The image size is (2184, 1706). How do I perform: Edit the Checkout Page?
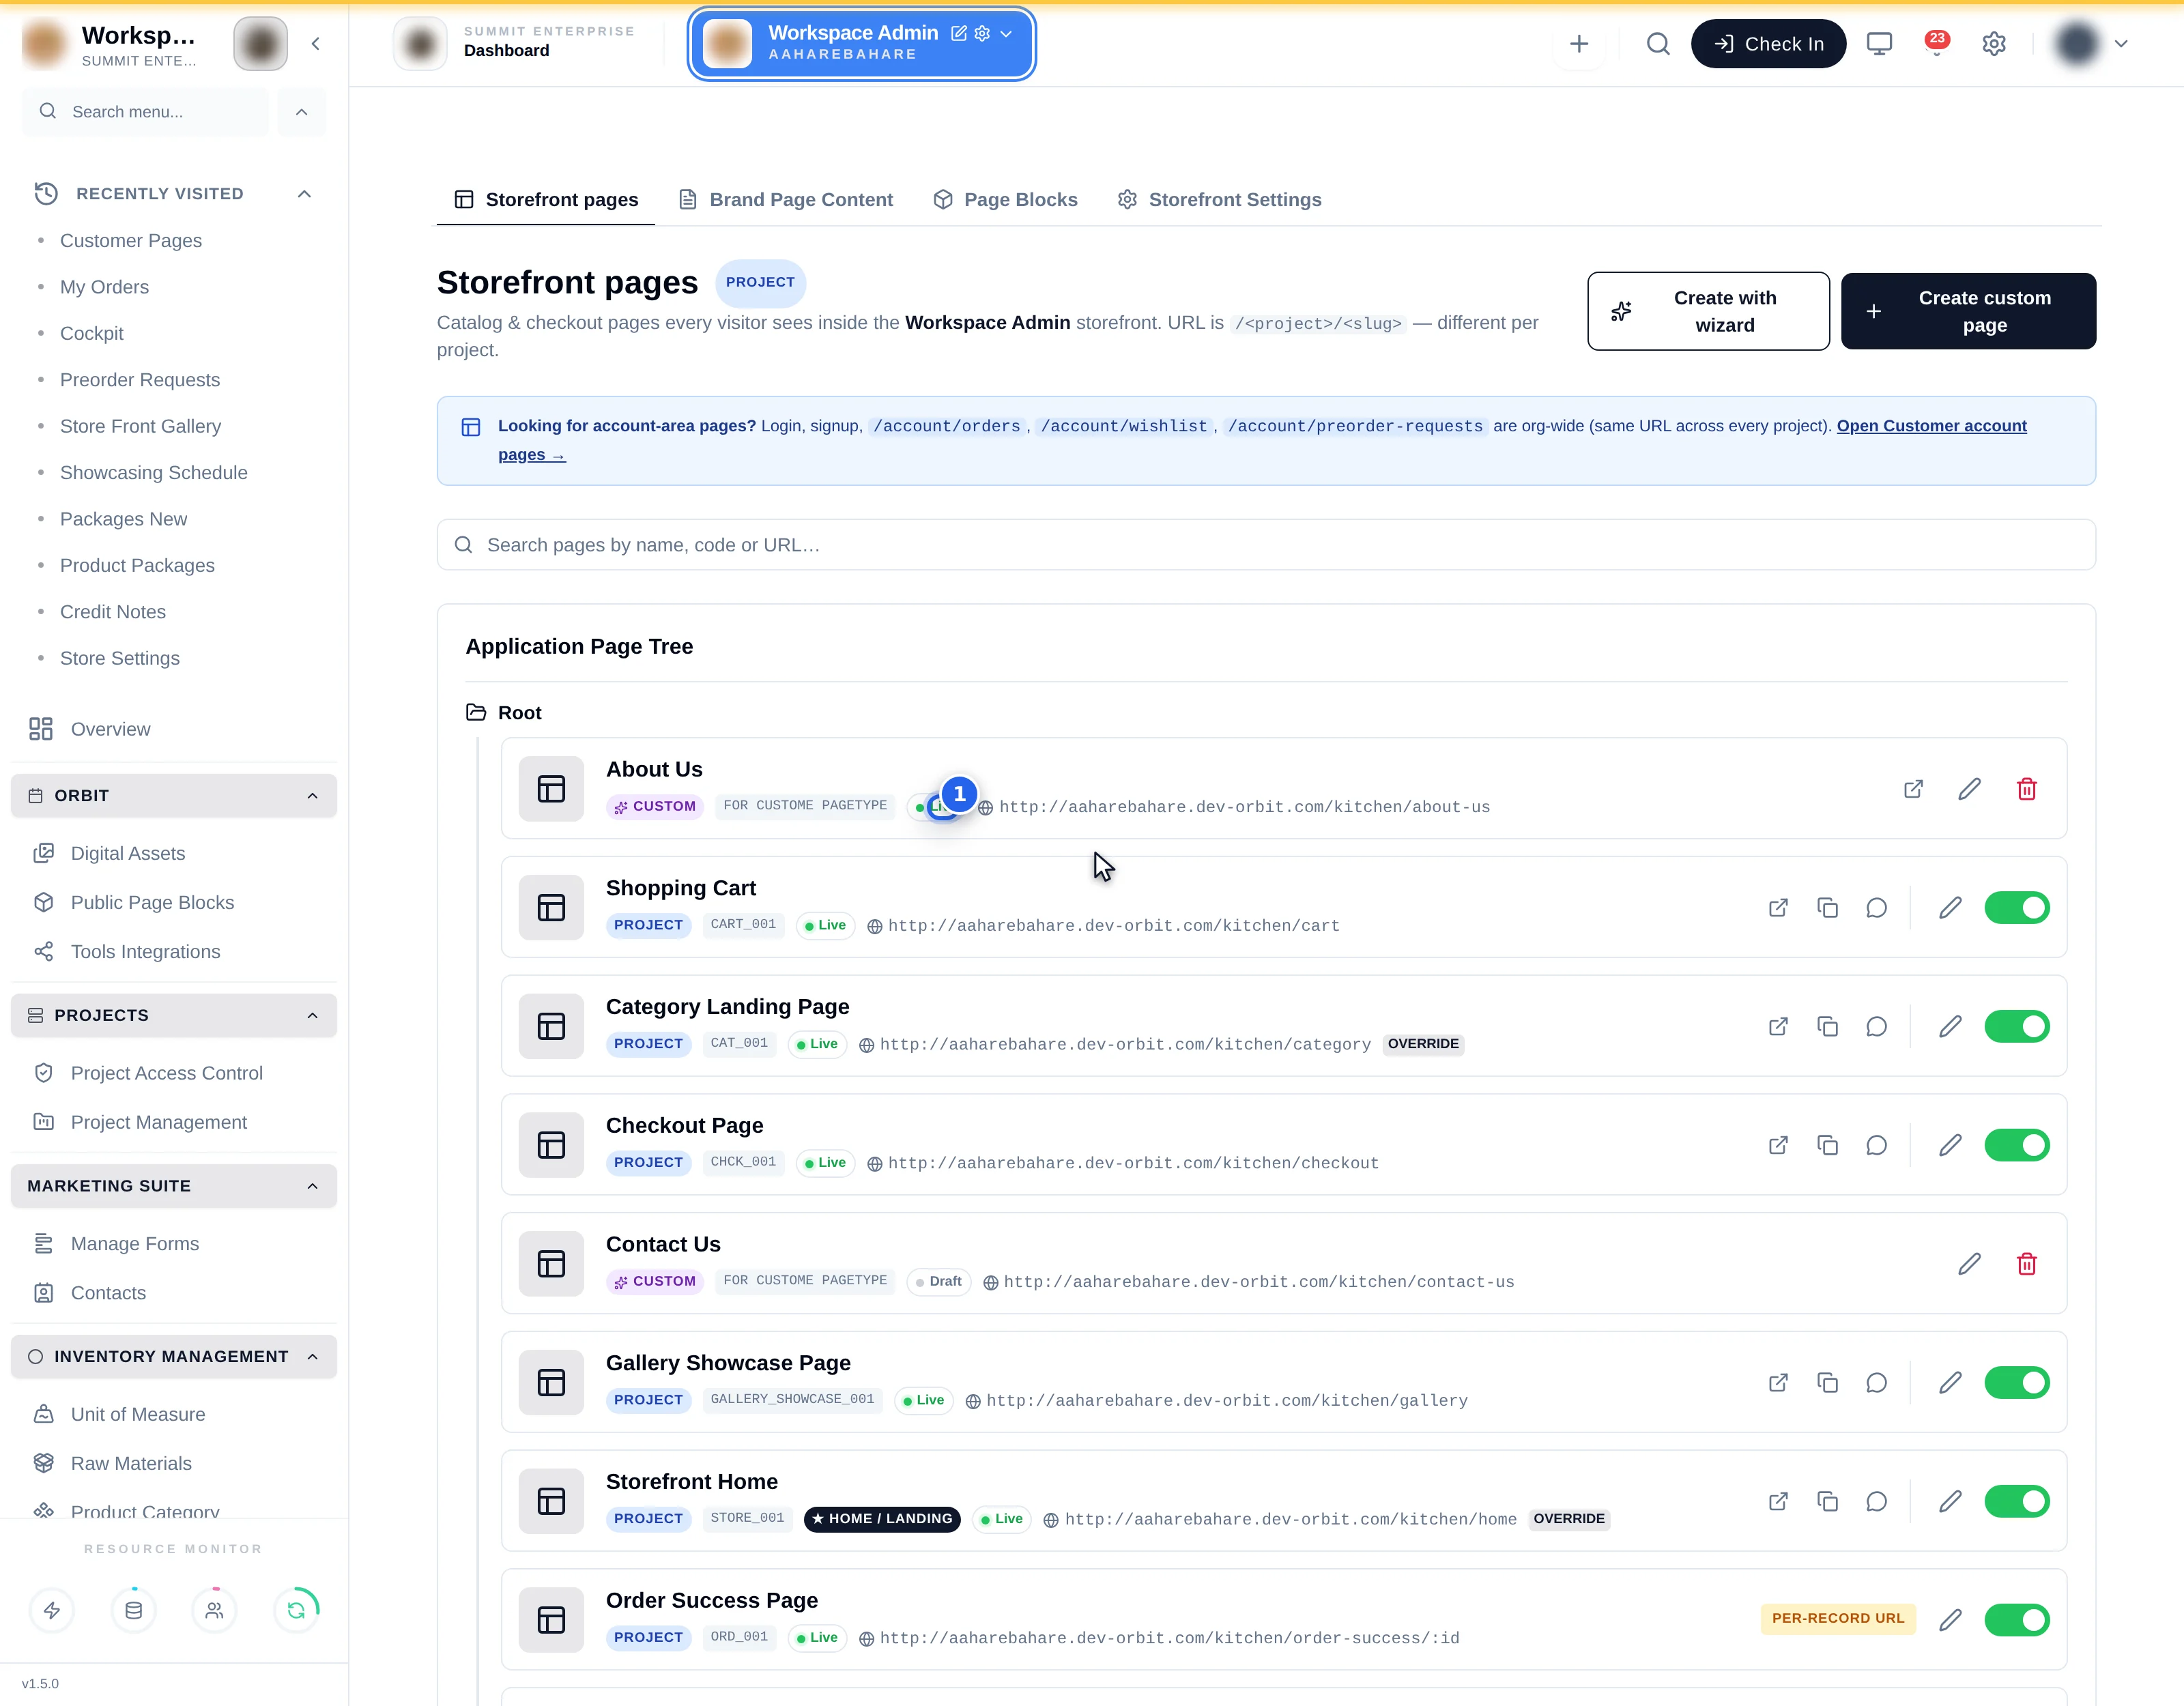tap(1950, 1145)
